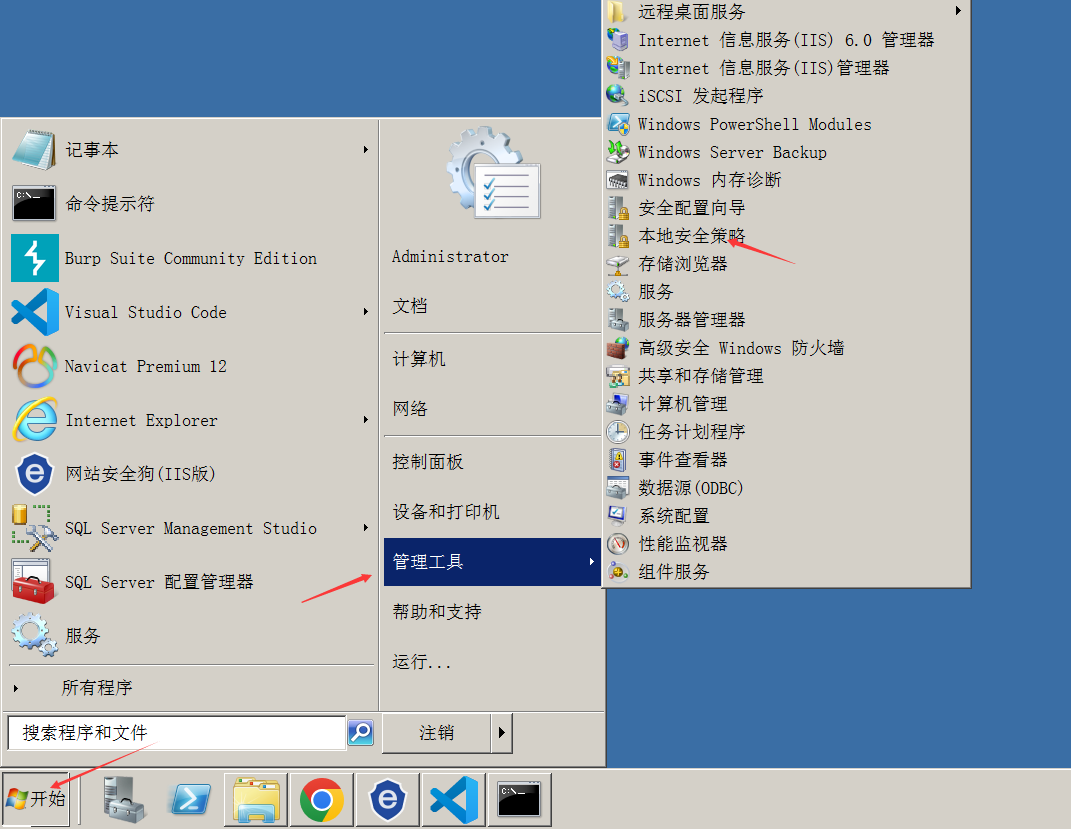Screen dimensions: 1071x829
Task: Open 任务计划程序
Action: (785, 432)
